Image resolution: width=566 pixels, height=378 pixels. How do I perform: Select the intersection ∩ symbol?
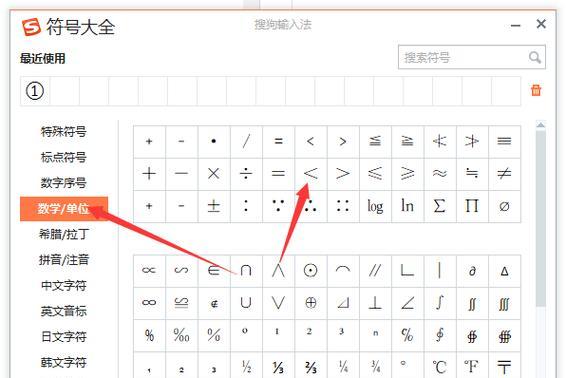coord(246,270)
